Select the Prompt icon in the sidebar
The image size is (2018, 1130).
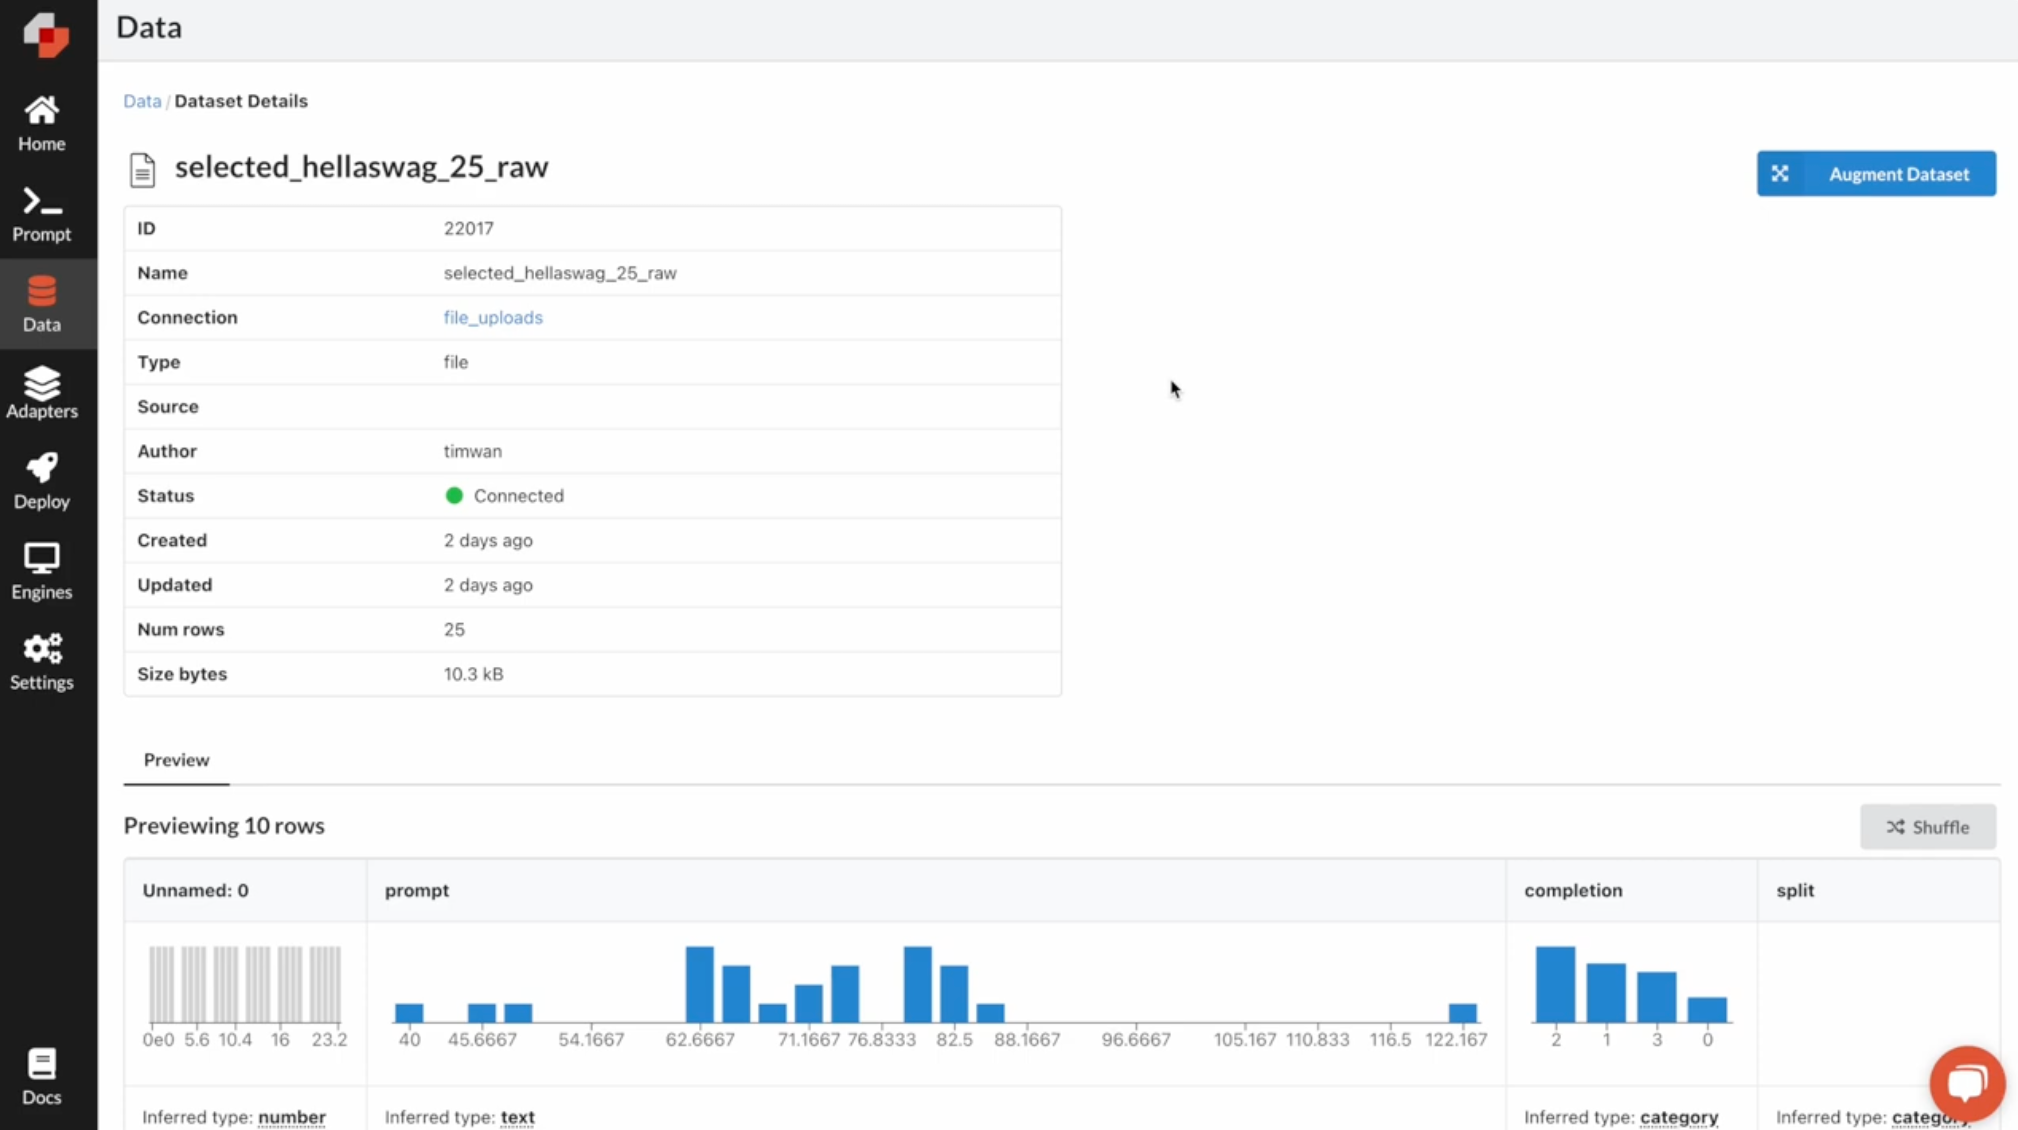tap(41, 213)
